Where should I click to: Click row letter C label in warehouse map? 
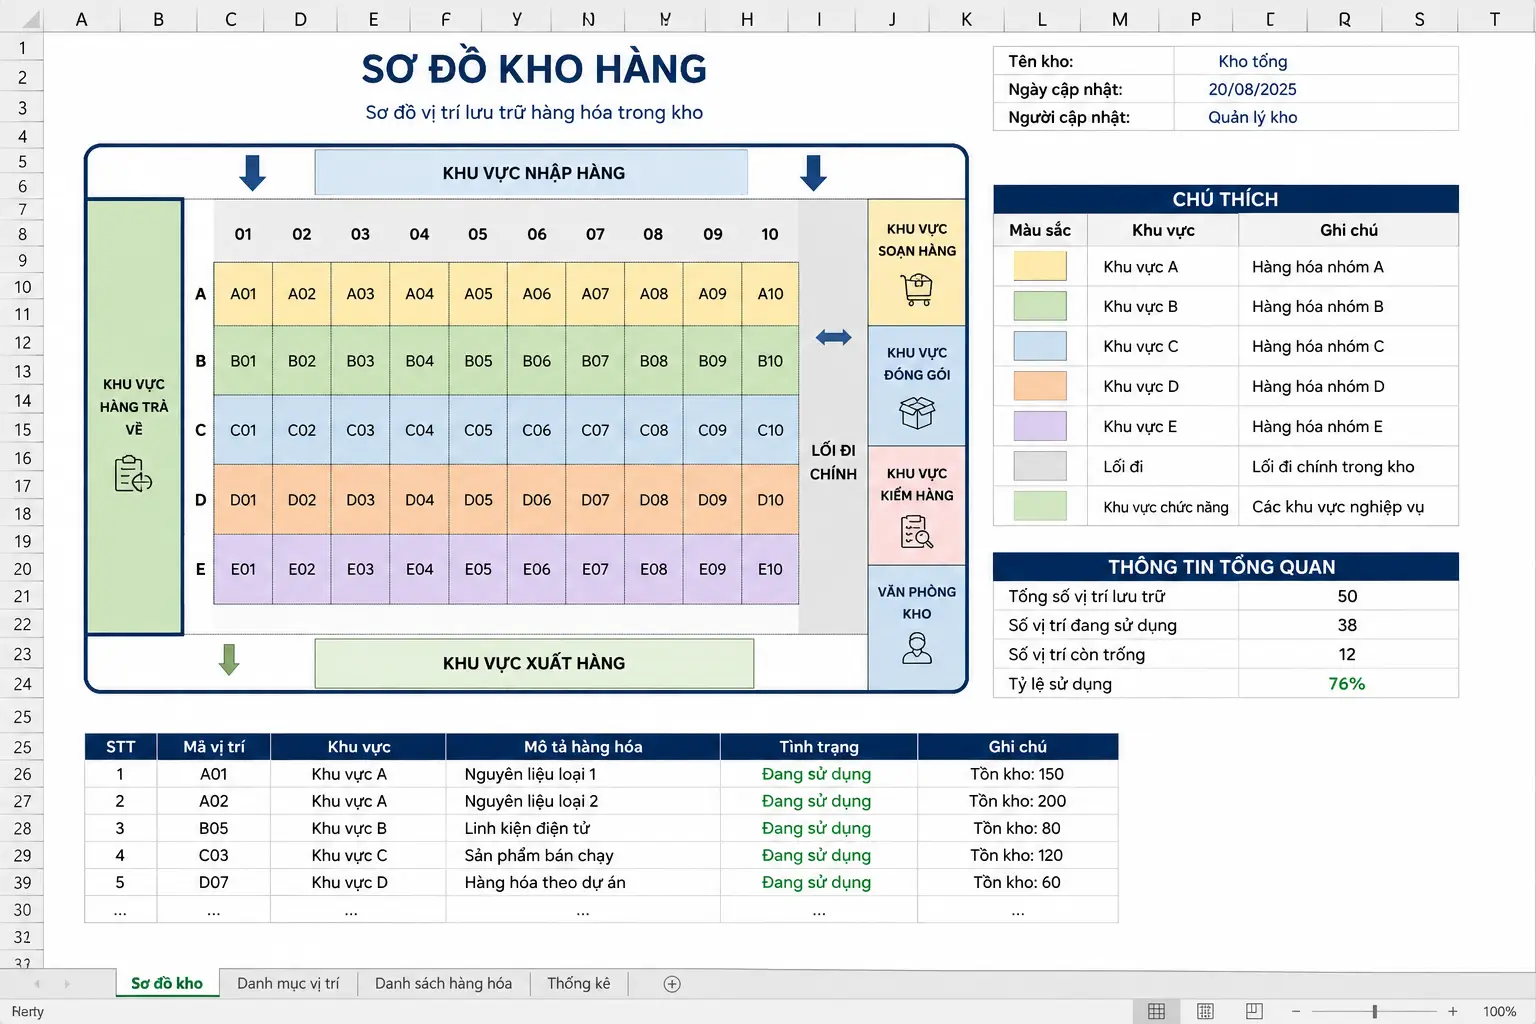coord(200,430)
